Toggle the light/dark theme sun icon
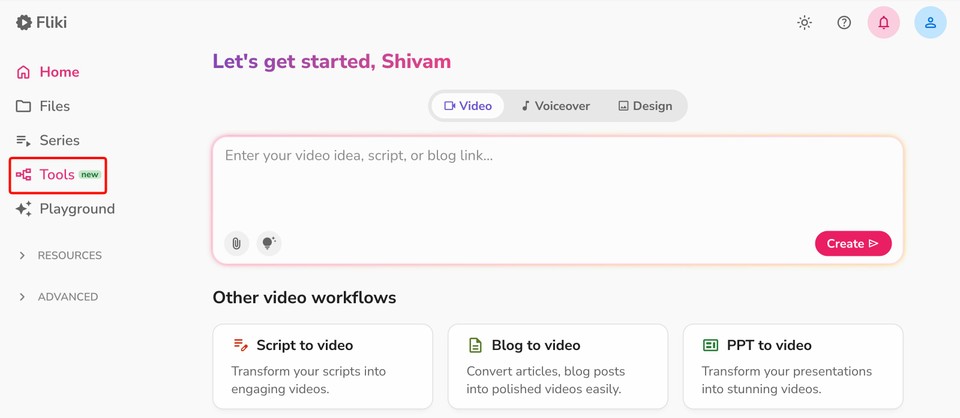This screenshot has height=418, width=960. click(x=804, y=22)
